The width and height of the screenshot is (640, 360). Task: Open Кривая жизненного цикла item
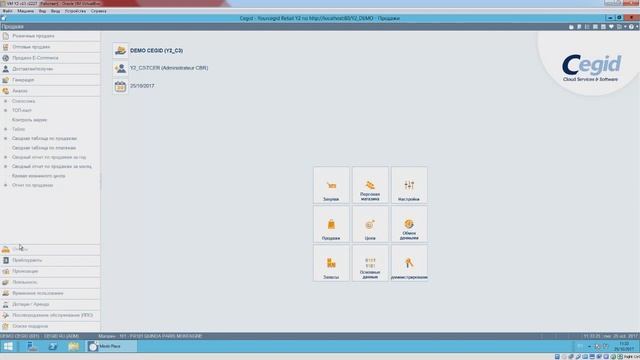(38, 176)
